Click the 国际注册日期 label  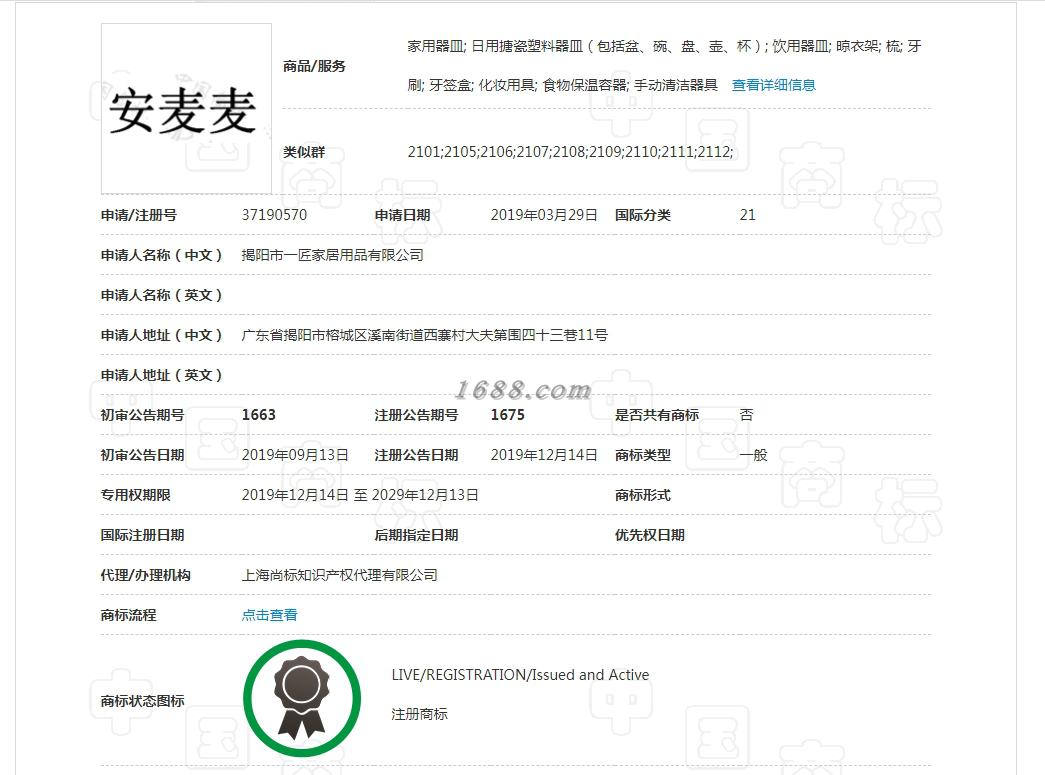coord(143,535)
